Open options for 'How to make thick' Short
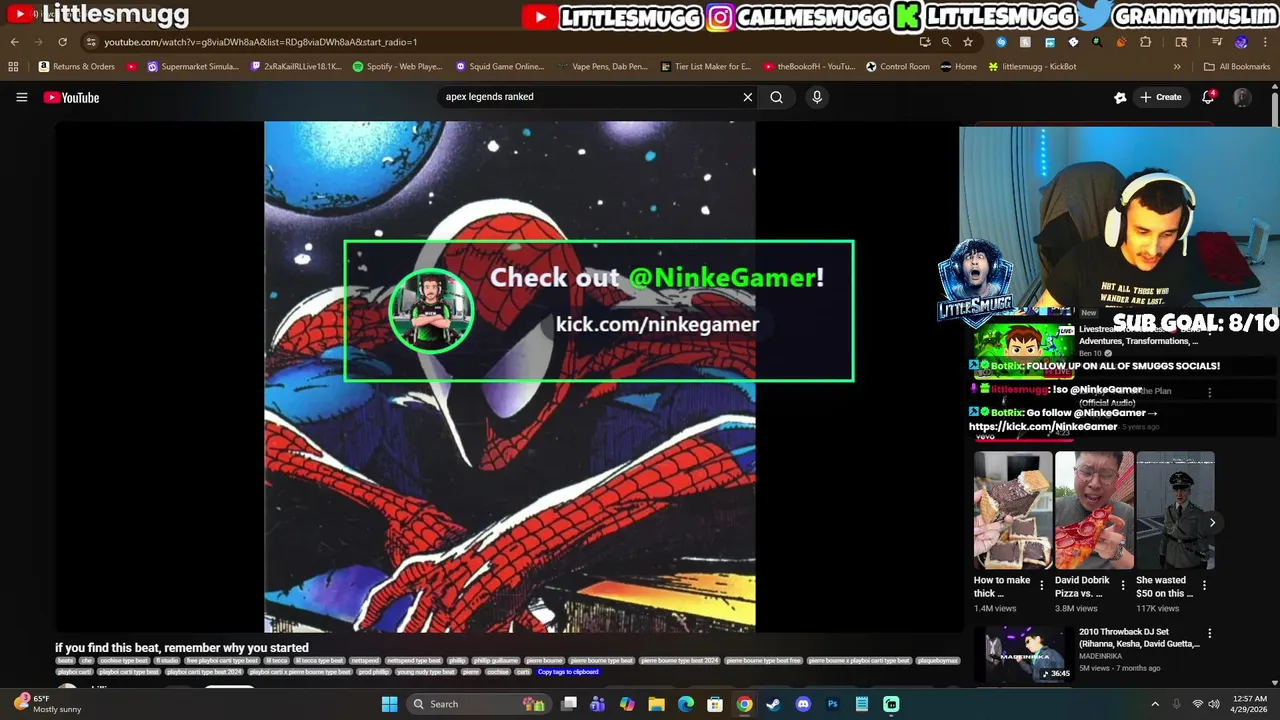The width and height of the screenshot is (1280, 720). pos(1041,585)
